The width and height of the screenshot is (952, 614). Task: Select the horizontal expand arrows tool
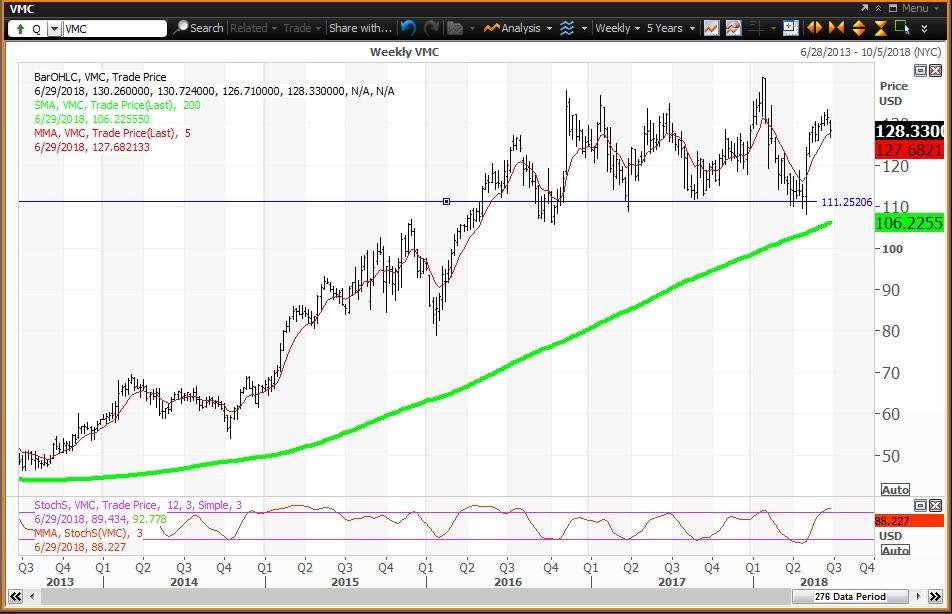click(x=814, y=28)
